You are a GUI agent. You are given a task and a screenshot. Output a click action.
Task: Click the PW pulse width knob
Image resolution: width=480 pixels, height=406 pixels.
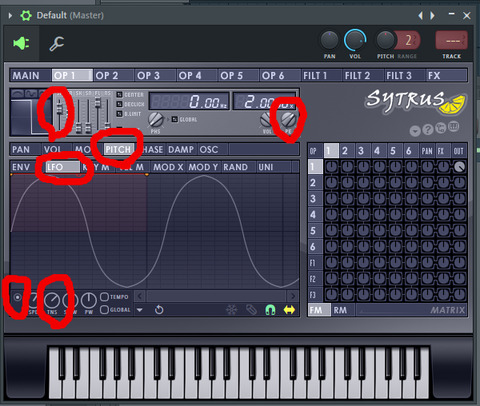(x=88, y=300)
